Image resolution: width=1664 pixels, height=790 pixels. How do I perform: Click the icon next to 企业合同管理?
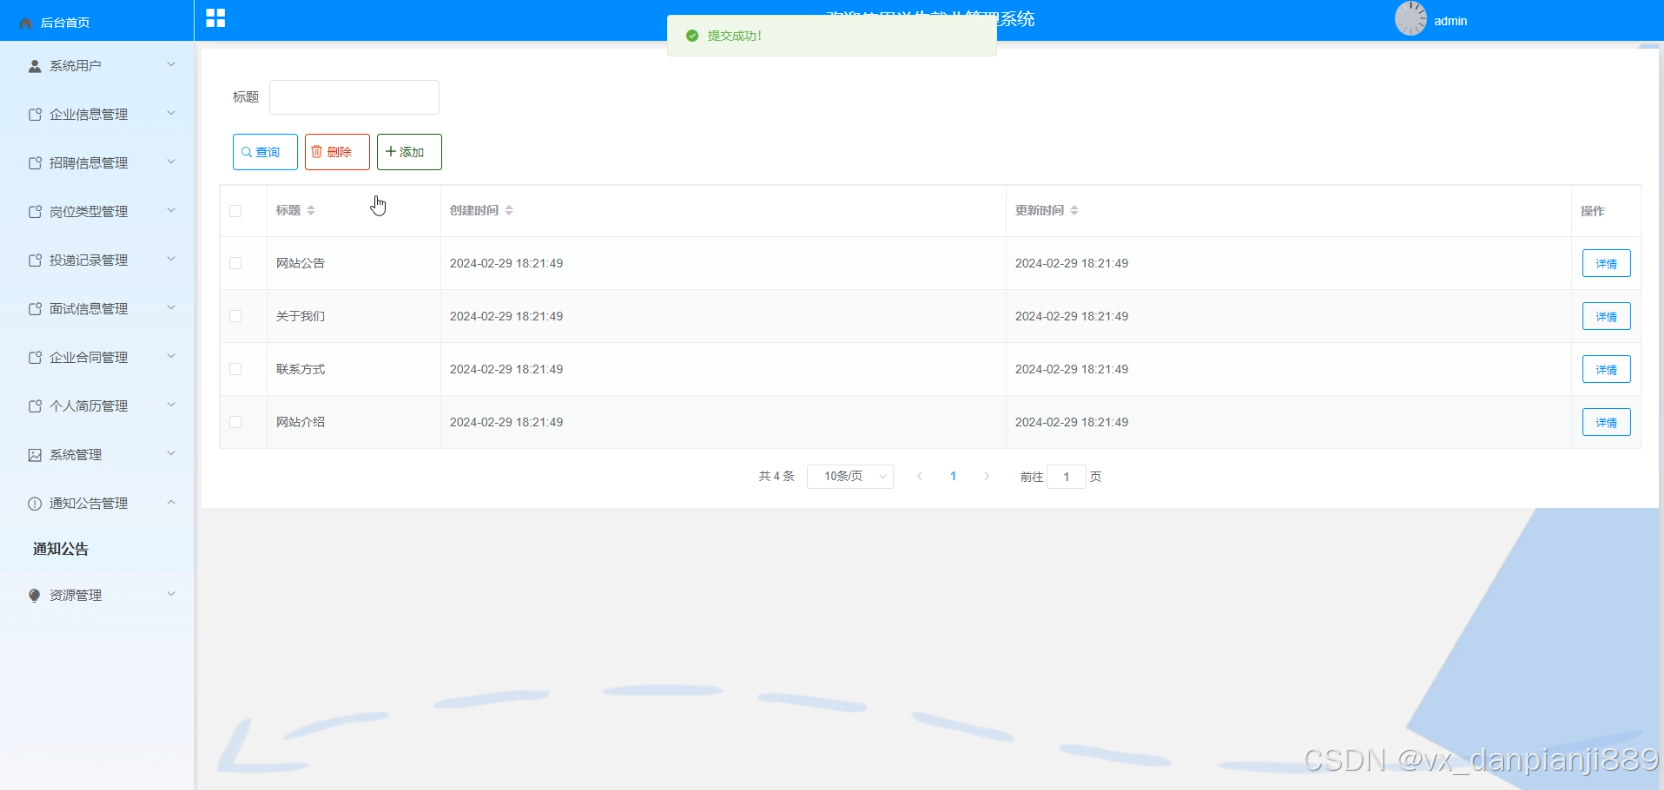tap(35, 358)
